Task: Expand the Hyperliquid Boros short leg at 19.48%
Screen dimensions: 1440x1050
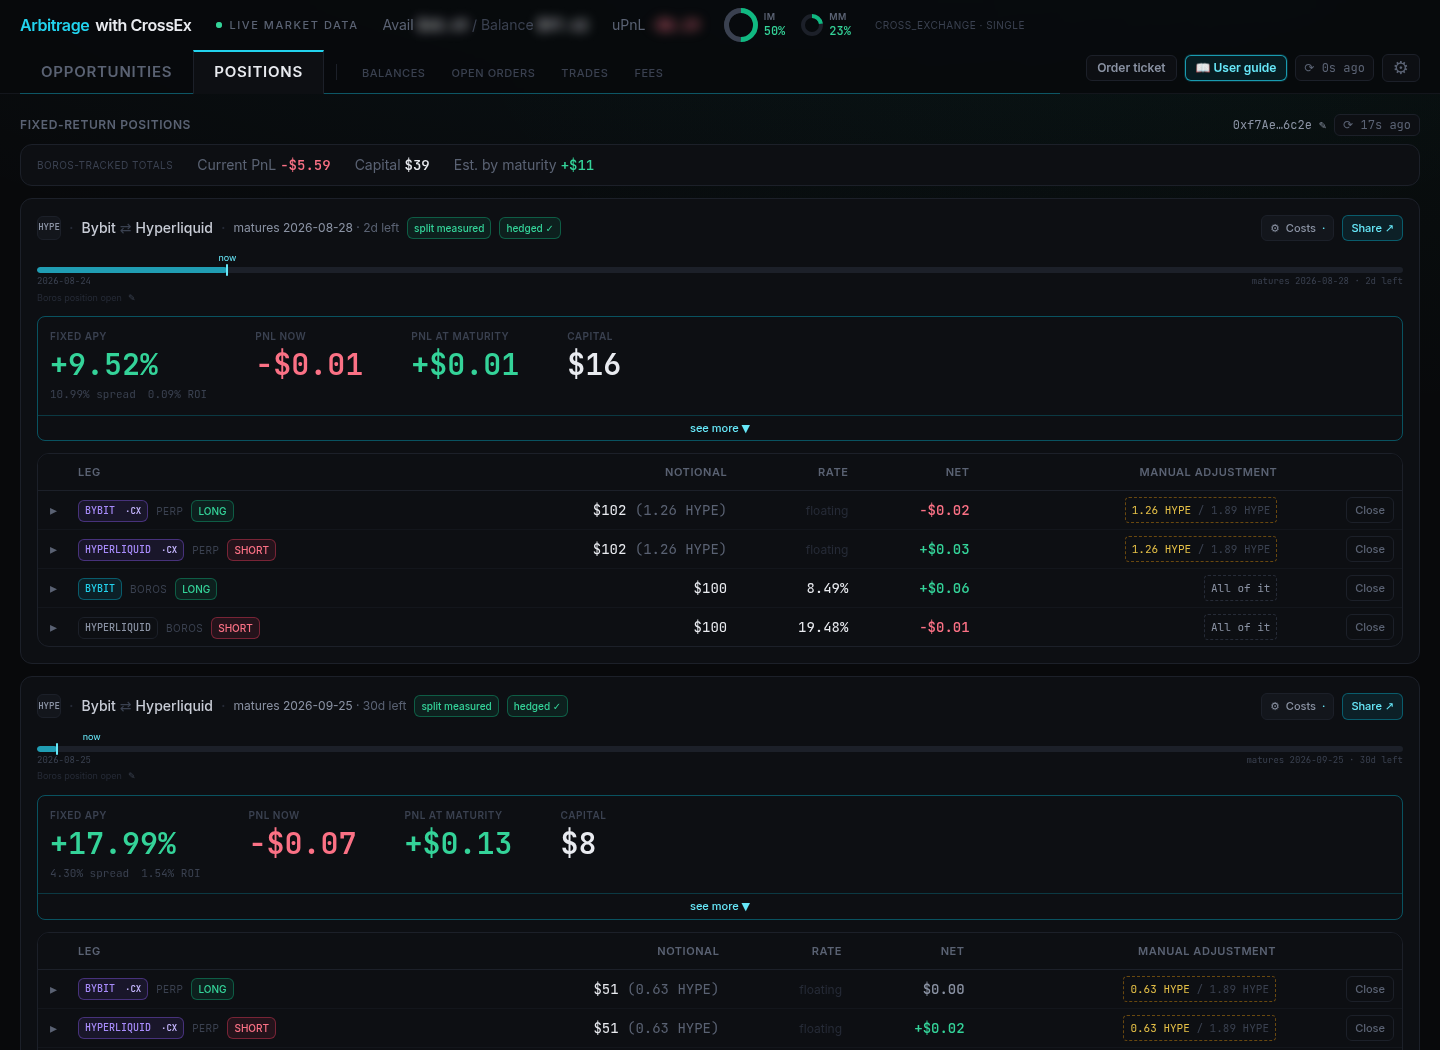Action: coord(54,628)
